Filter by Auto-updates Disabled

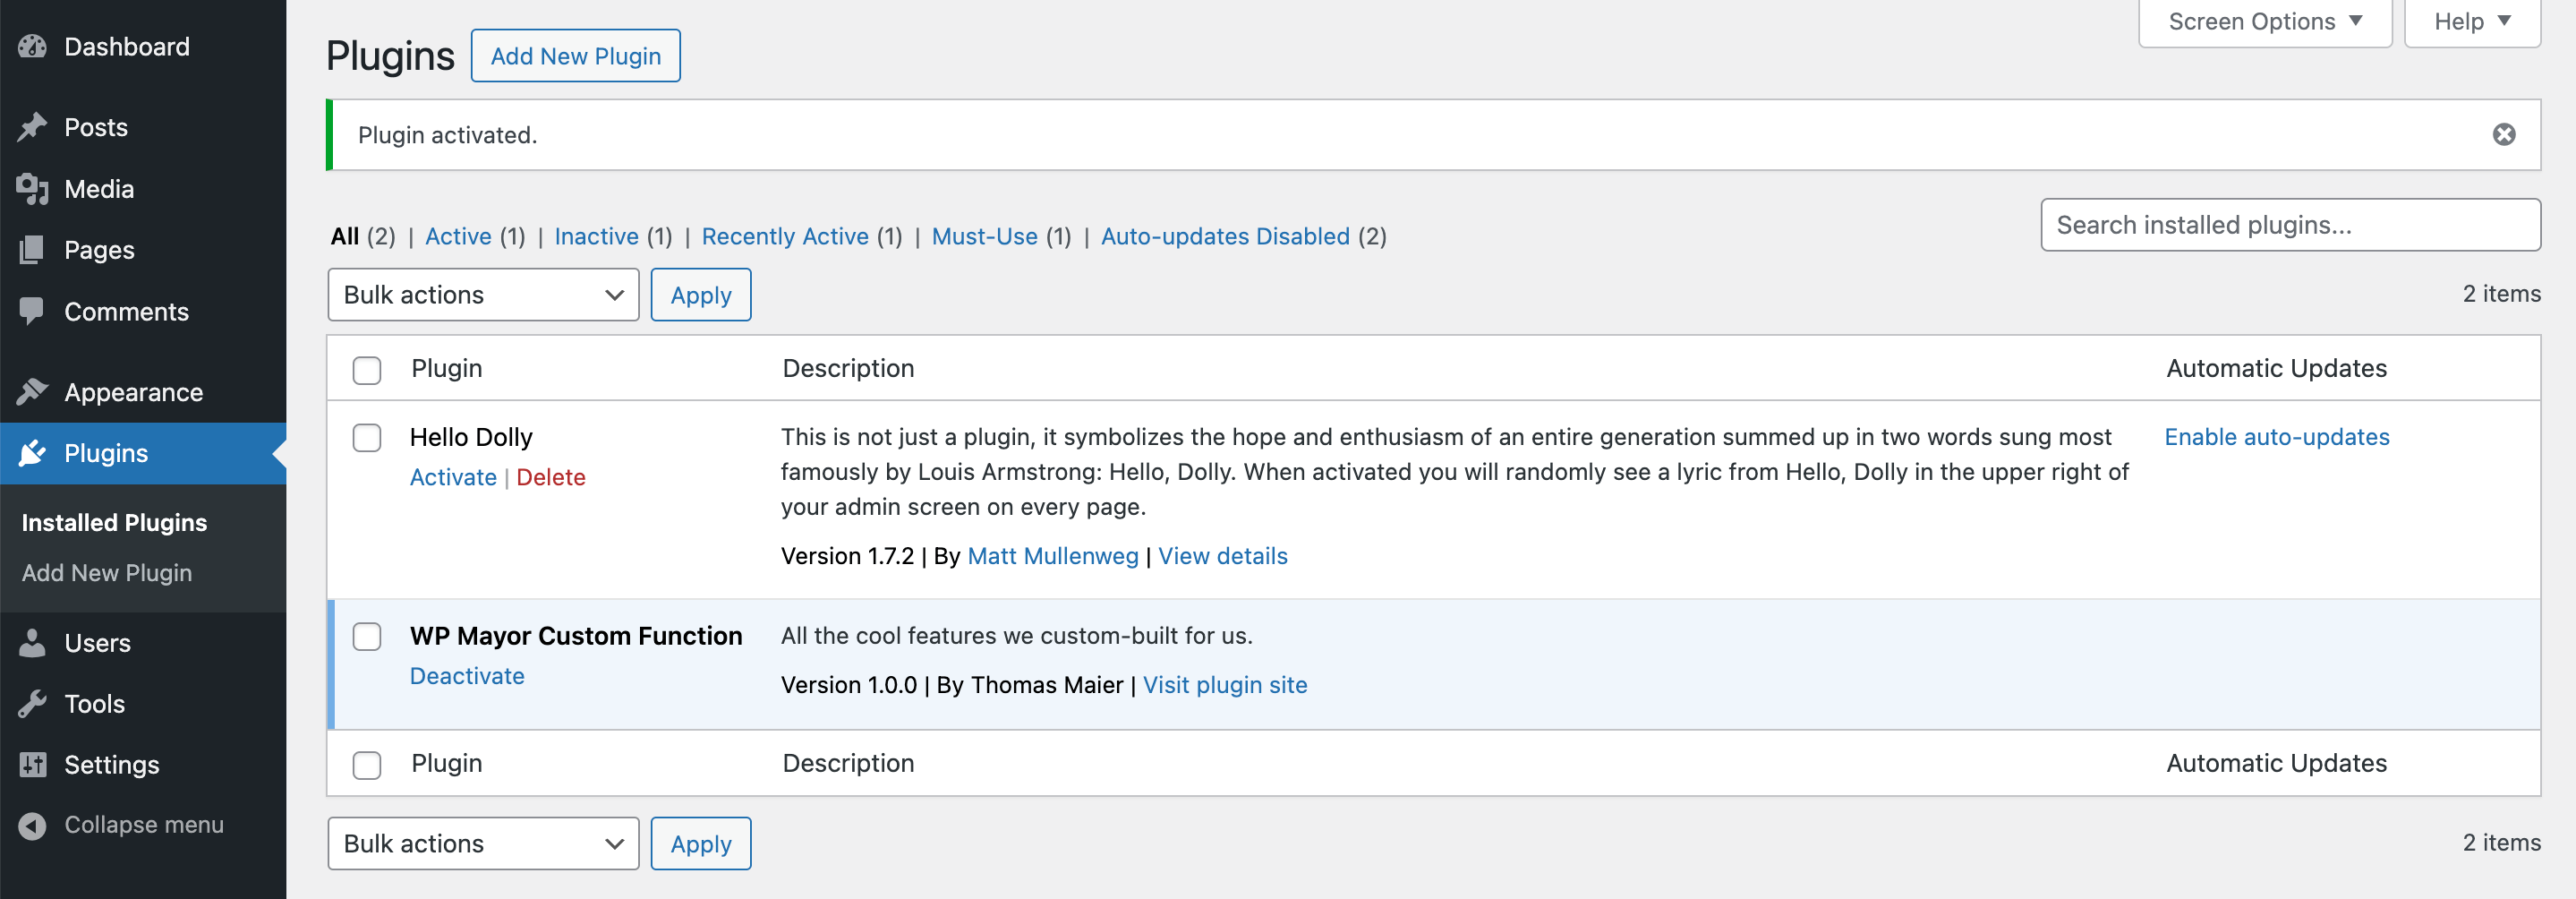(1225, 236)
